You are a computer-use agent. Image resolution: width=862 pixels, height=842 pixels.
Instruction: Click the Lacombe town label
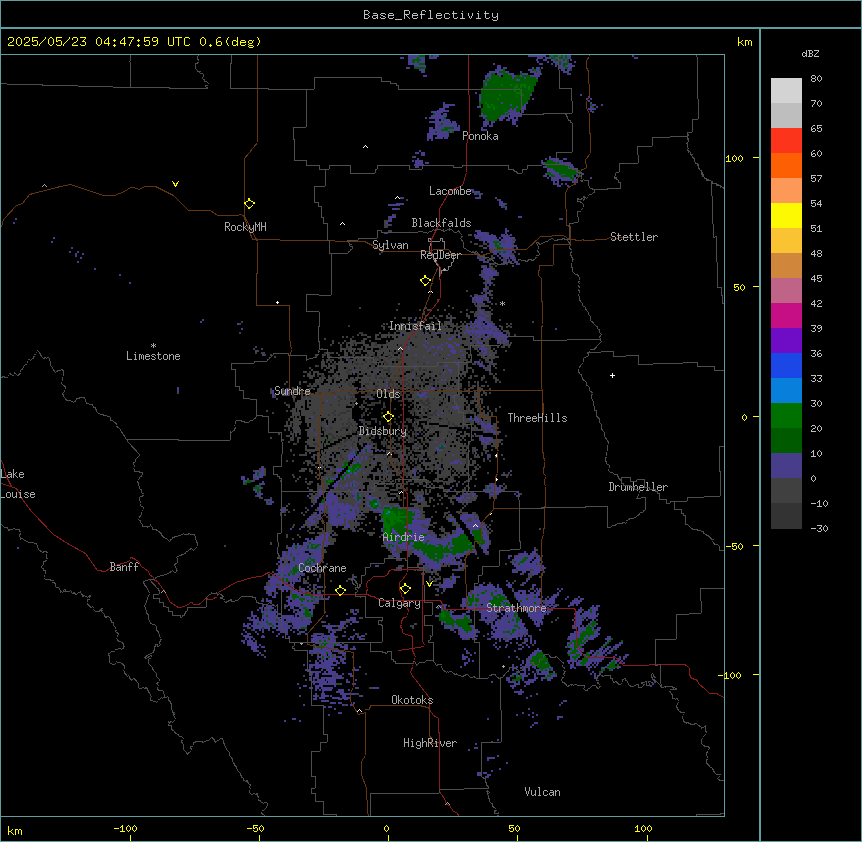coord(450,191)
